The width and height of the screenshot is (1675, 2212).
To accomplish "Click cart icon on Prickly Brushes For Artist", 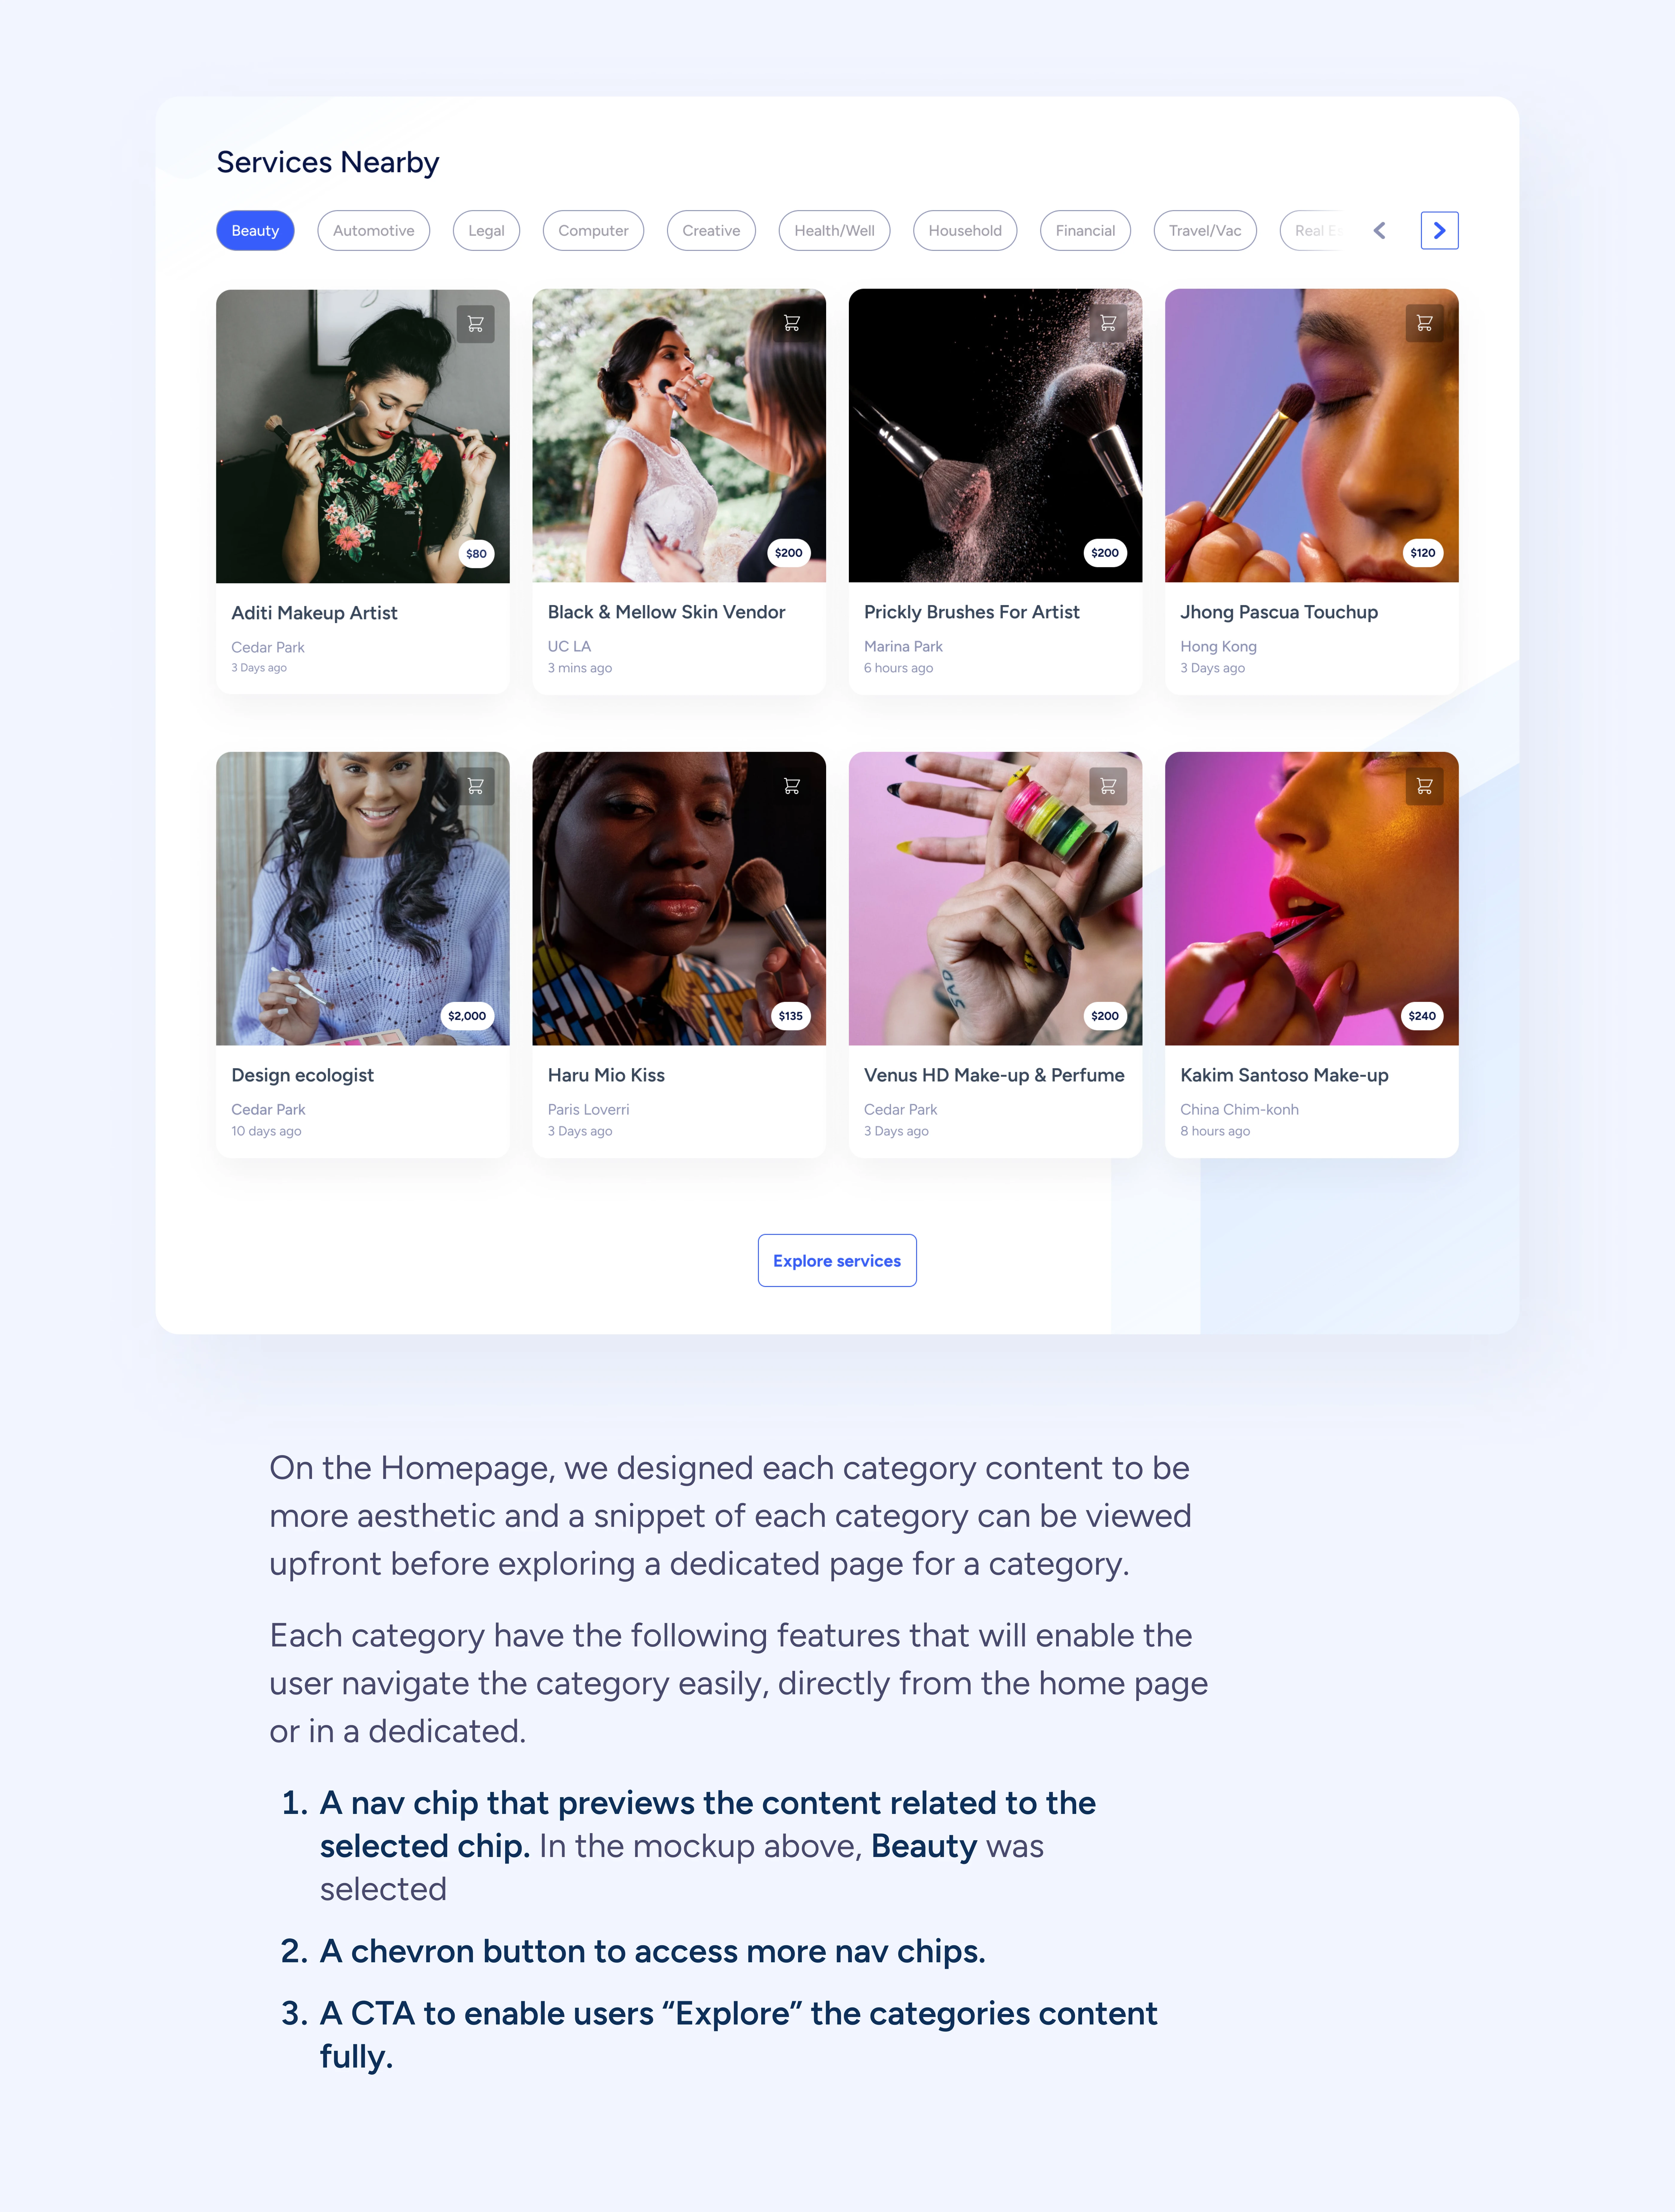I will coord(1108,323).
